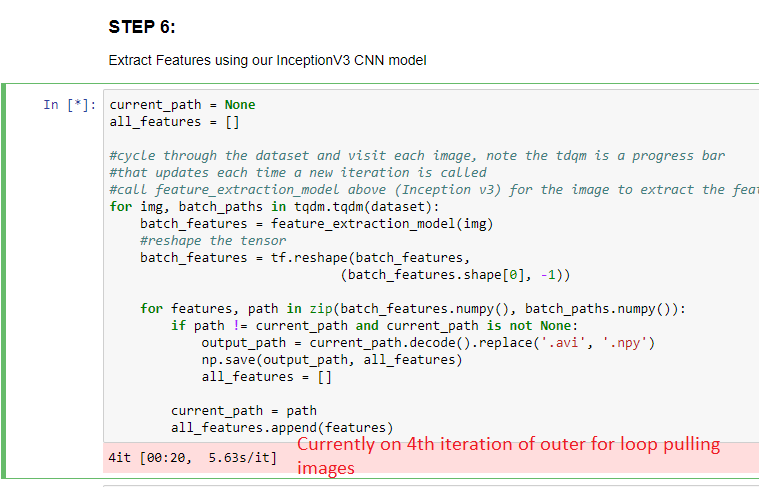759x487 pixels.
Task: Place cursor on all_features = [] first line
Action: tap(174, 122)
